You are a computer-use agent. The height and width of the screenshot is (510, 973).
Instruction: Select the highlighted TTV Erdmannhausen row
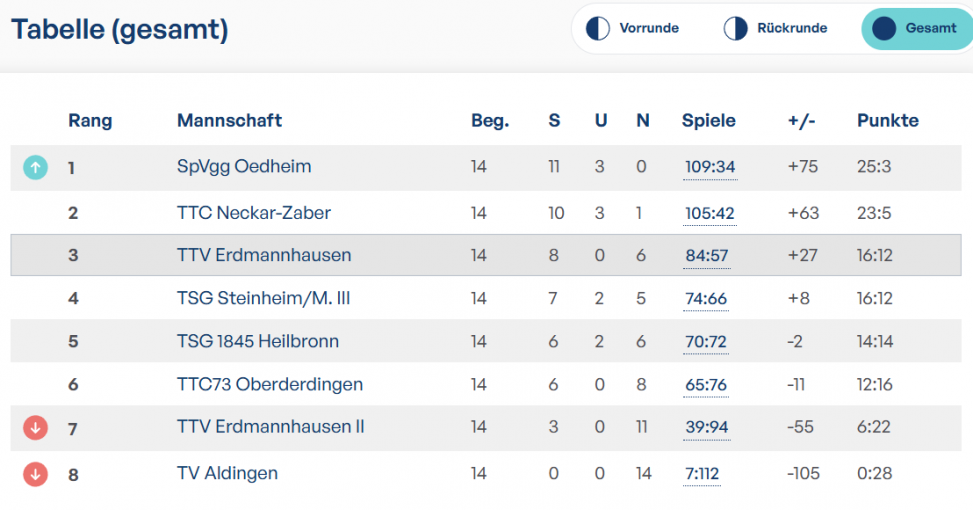point(486,255)
